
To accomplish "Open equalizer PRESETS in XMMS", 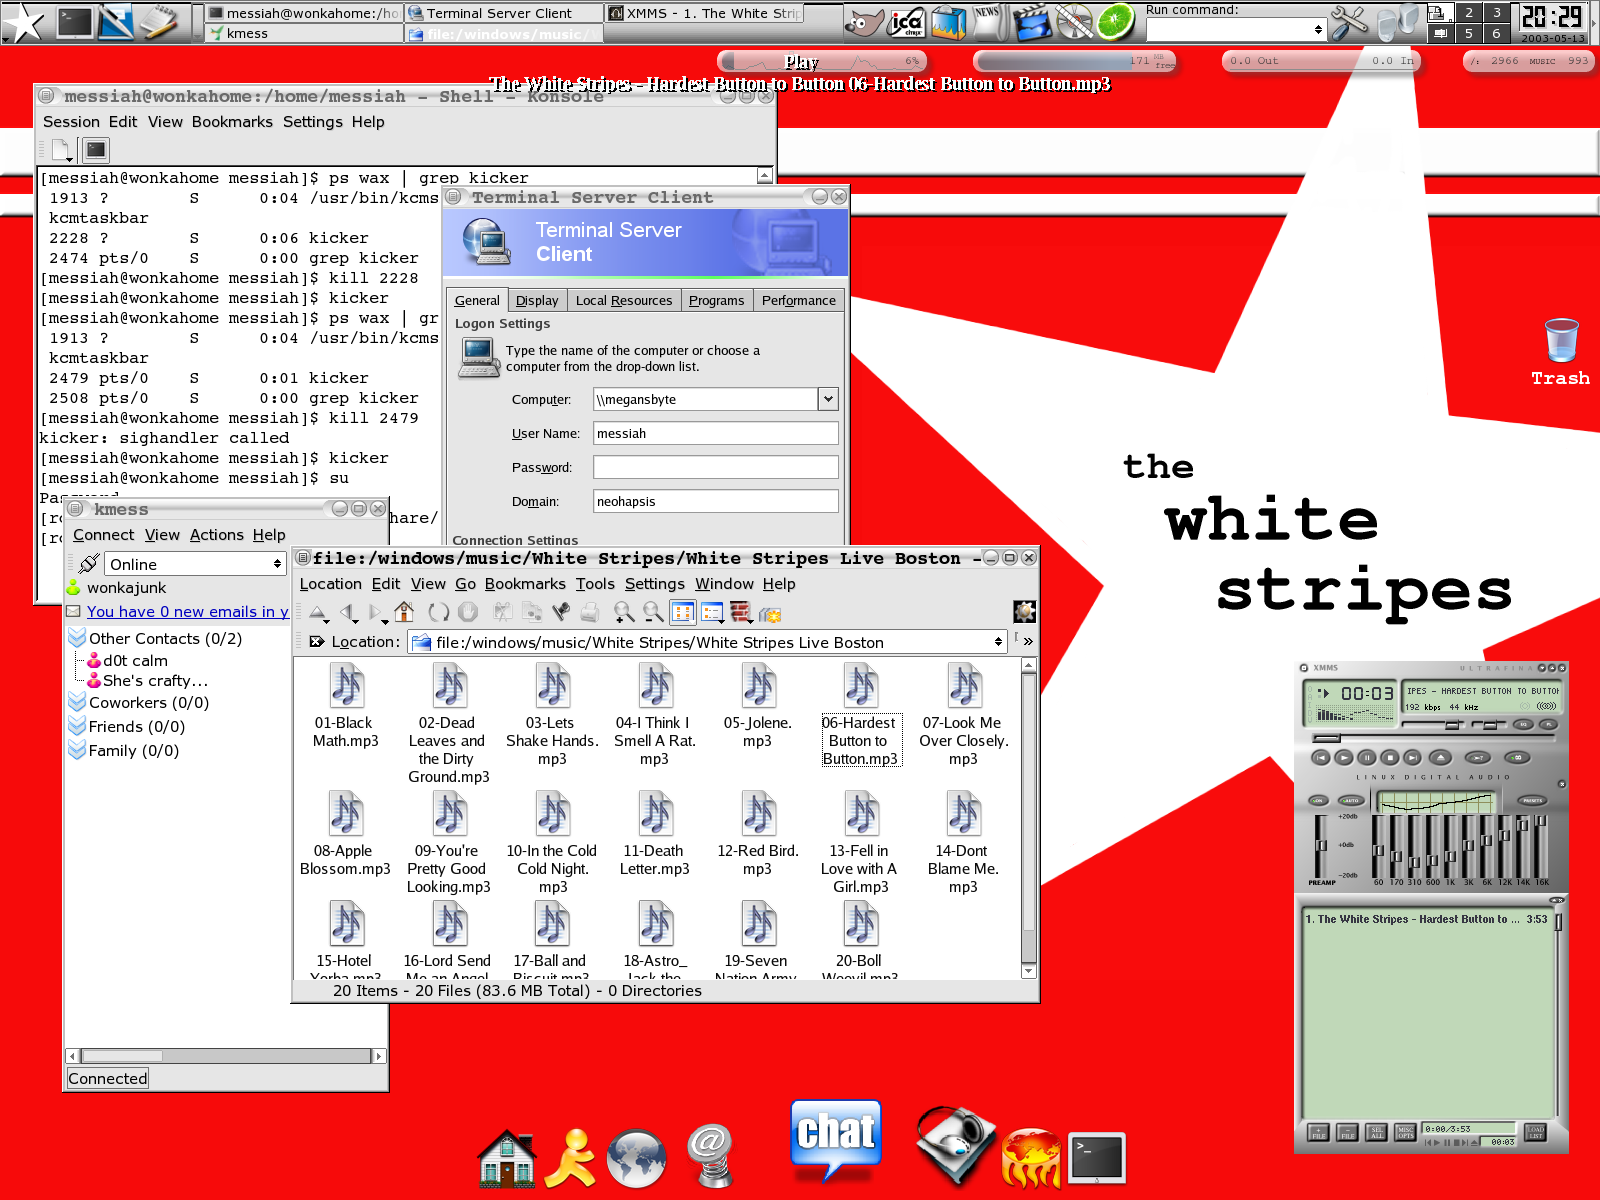I will [x=1533, y=801].
